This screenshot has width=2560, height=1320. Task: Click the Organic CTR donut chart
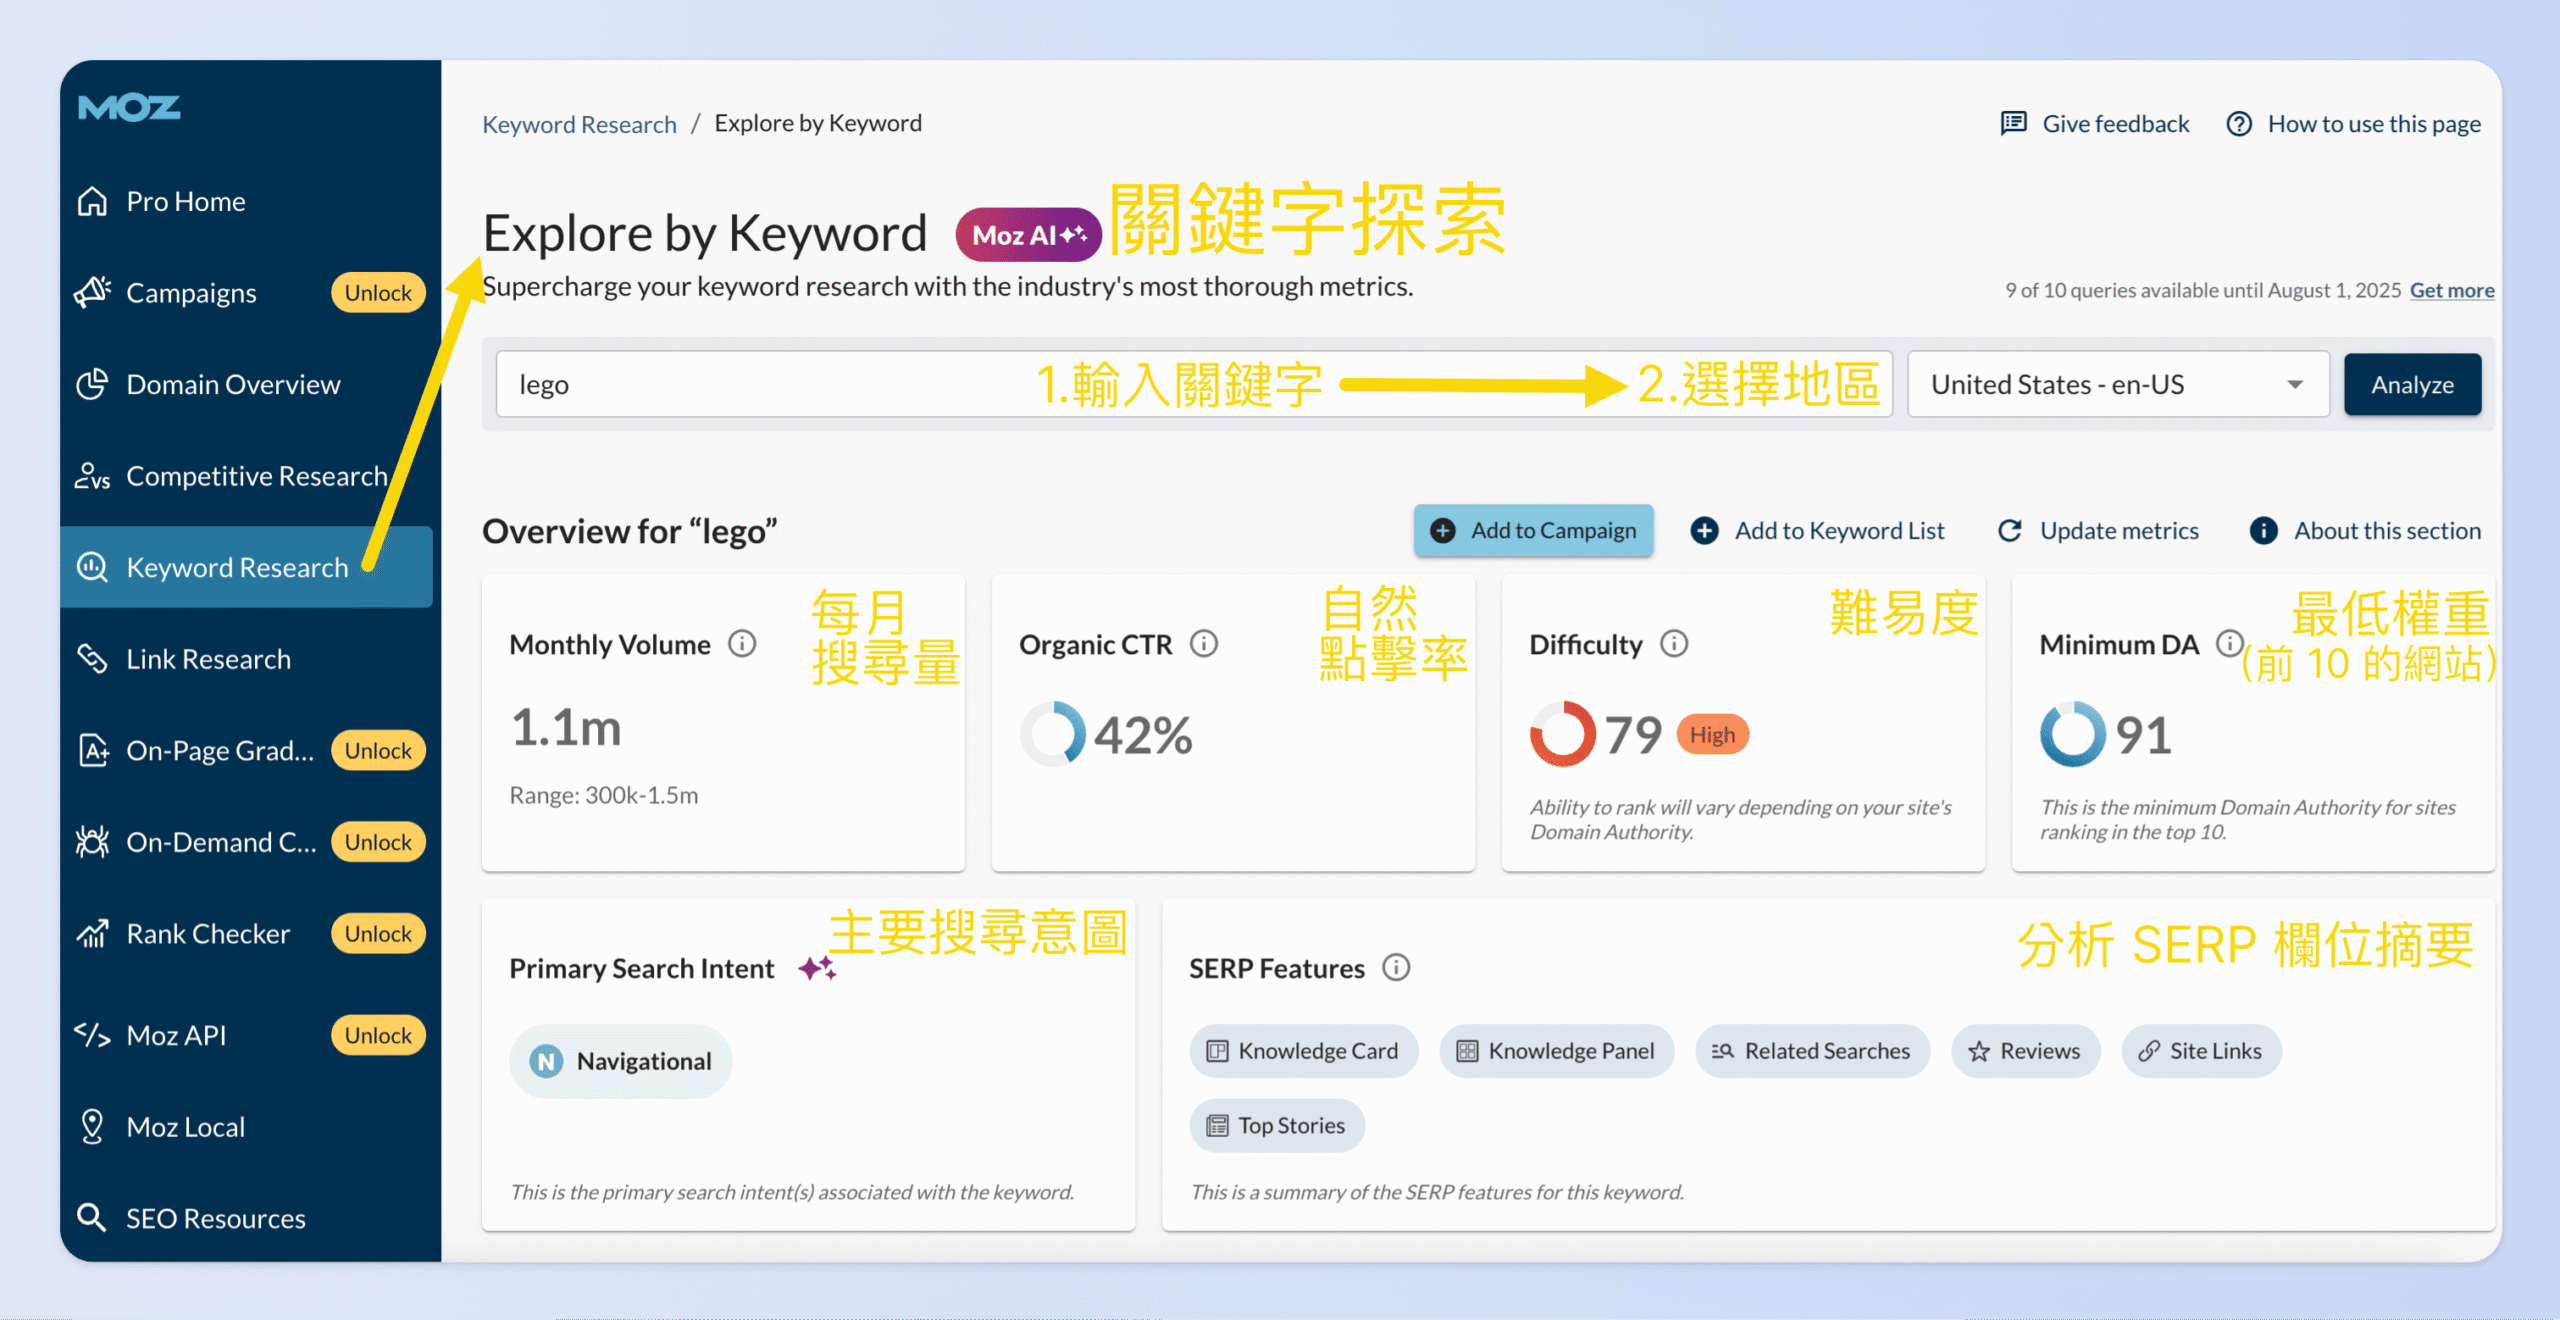[1052, 734]
